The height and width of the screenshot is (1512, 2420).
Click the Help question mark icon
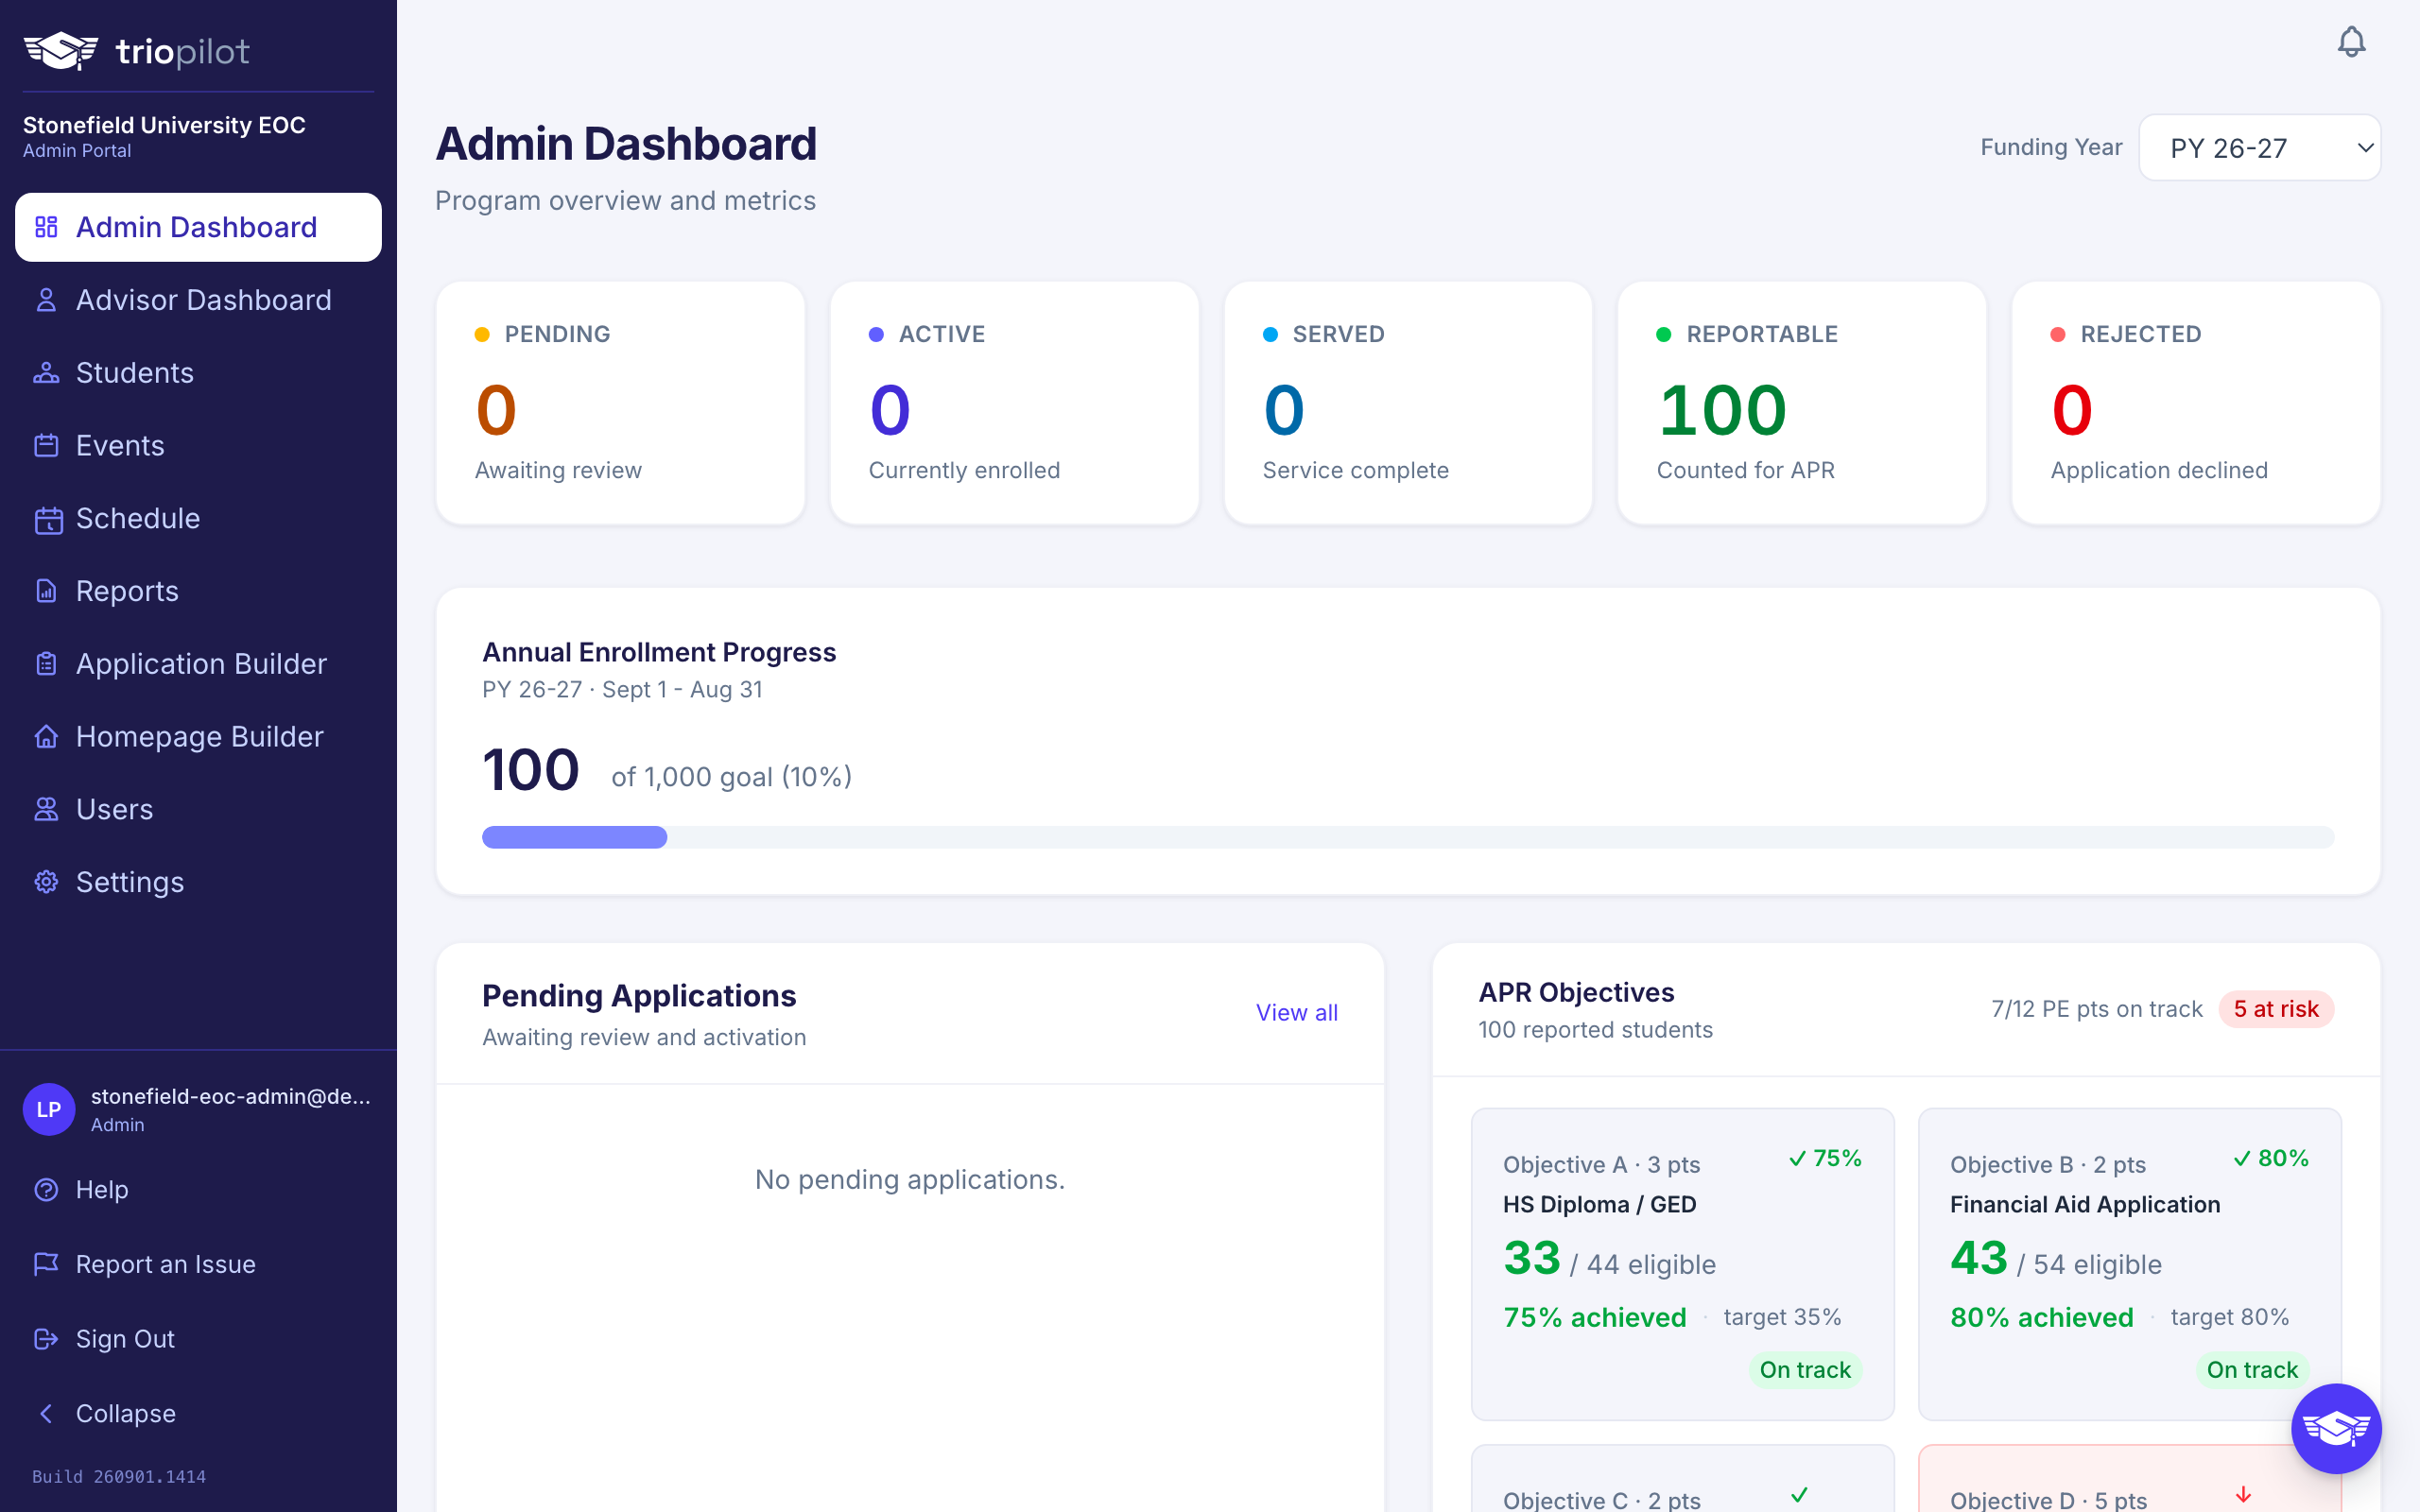click(x=46, y=1190)
